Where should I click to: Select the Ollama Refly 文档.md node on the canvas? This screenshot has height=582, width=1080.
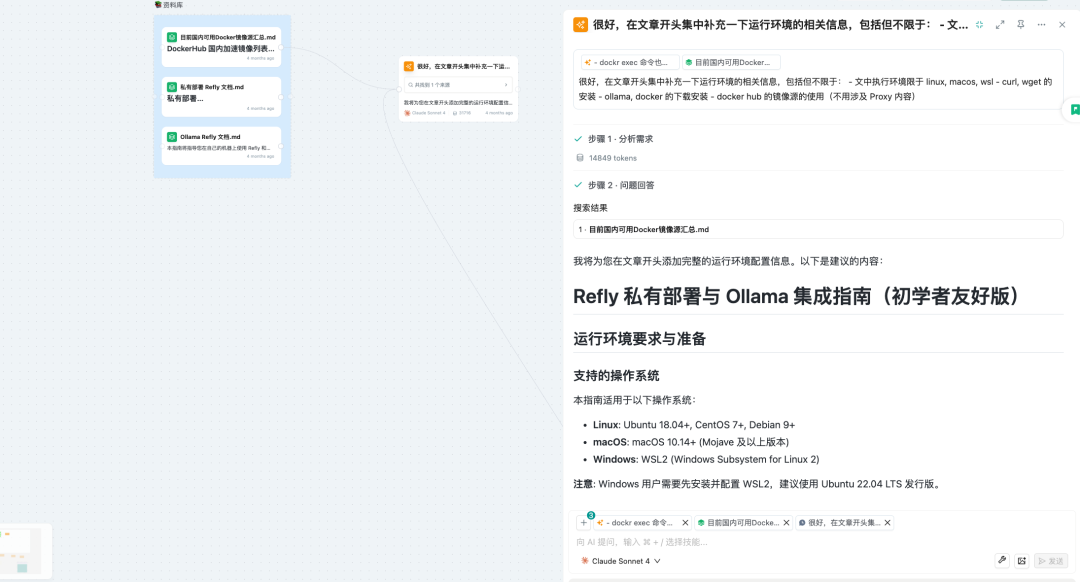tap(221, 146)
